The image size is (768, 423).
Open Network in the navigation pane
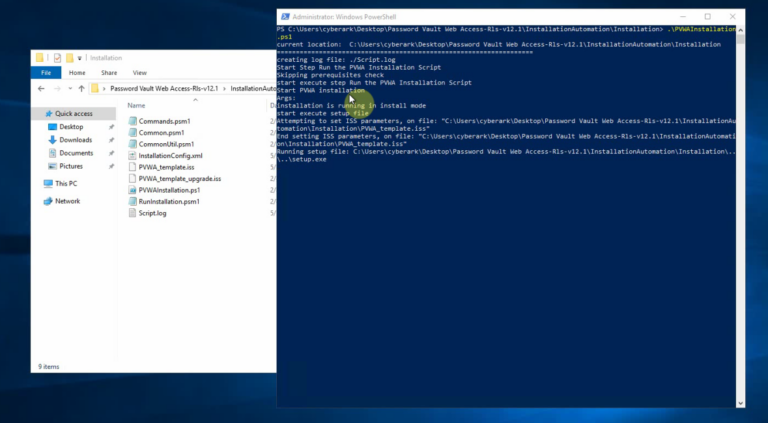[x=67, y=201]
